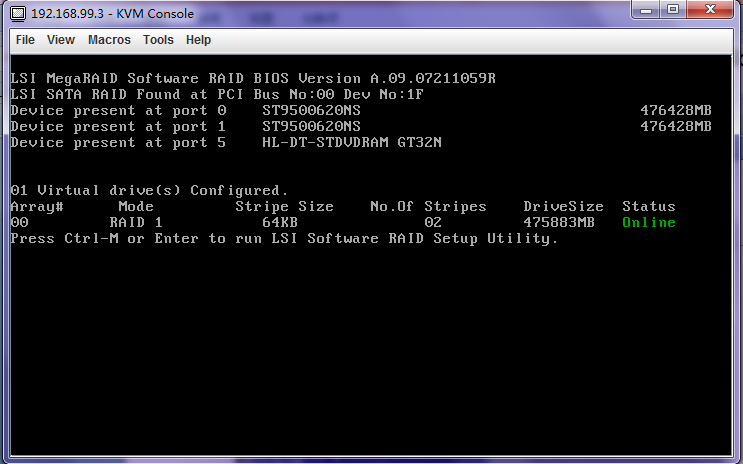Click the port 1 ST9500620NS device line

click(x=361, y=127)
